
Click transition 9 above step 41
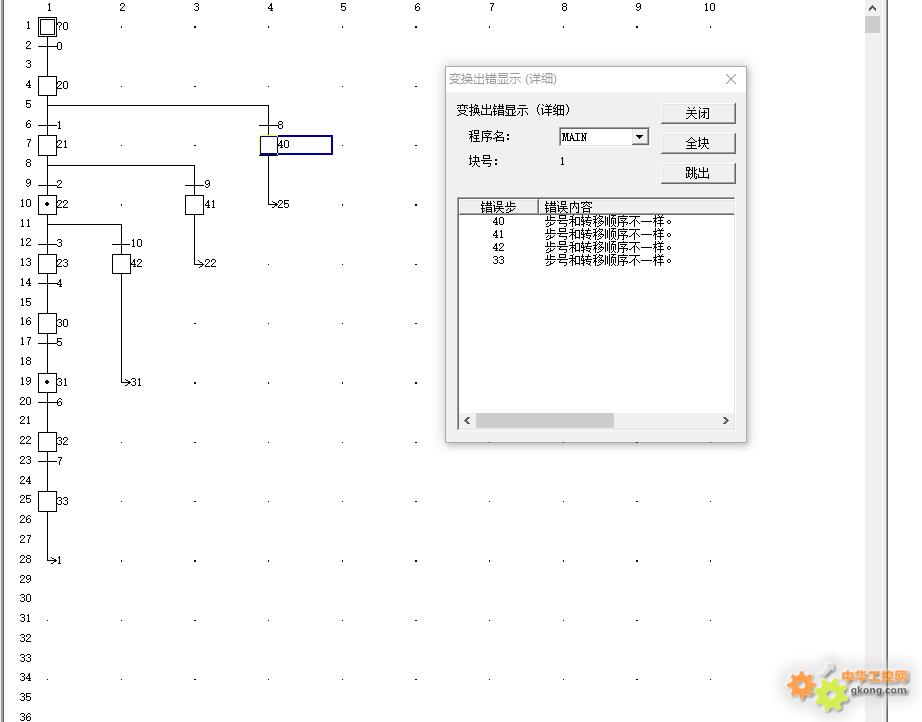(198, 185)
